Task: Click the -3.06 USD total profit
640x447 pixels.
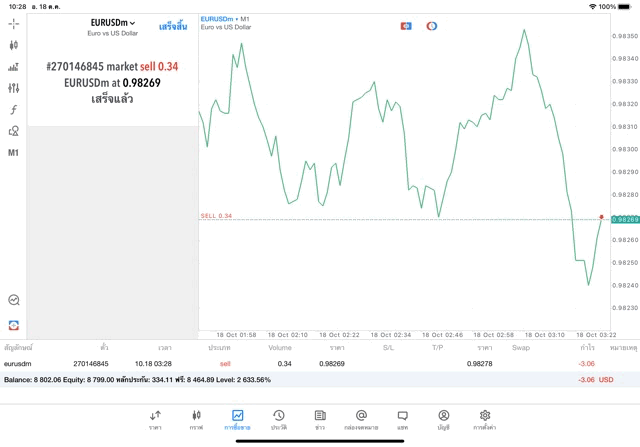Action: coord(596,380)
